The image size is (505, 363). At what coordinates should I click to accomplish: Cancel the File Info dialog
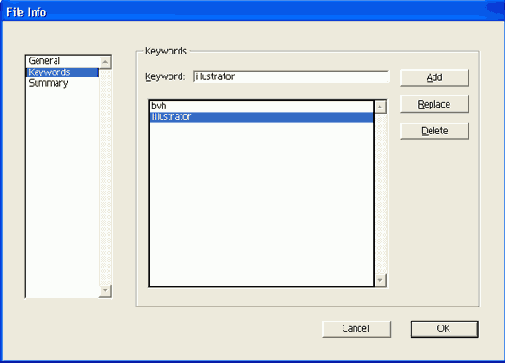coord(356,329)
